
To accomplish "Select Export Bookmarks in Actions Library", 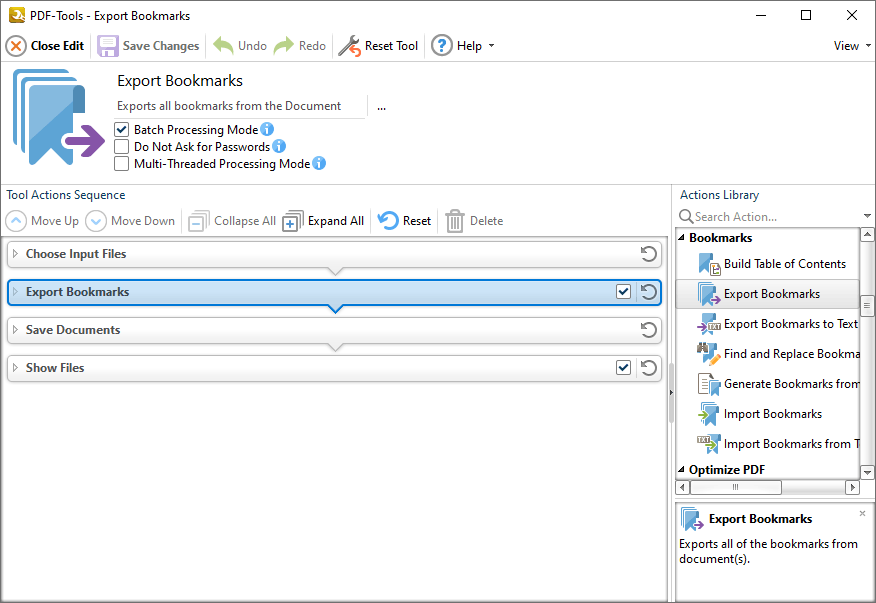I will click(x=766, y=294).
